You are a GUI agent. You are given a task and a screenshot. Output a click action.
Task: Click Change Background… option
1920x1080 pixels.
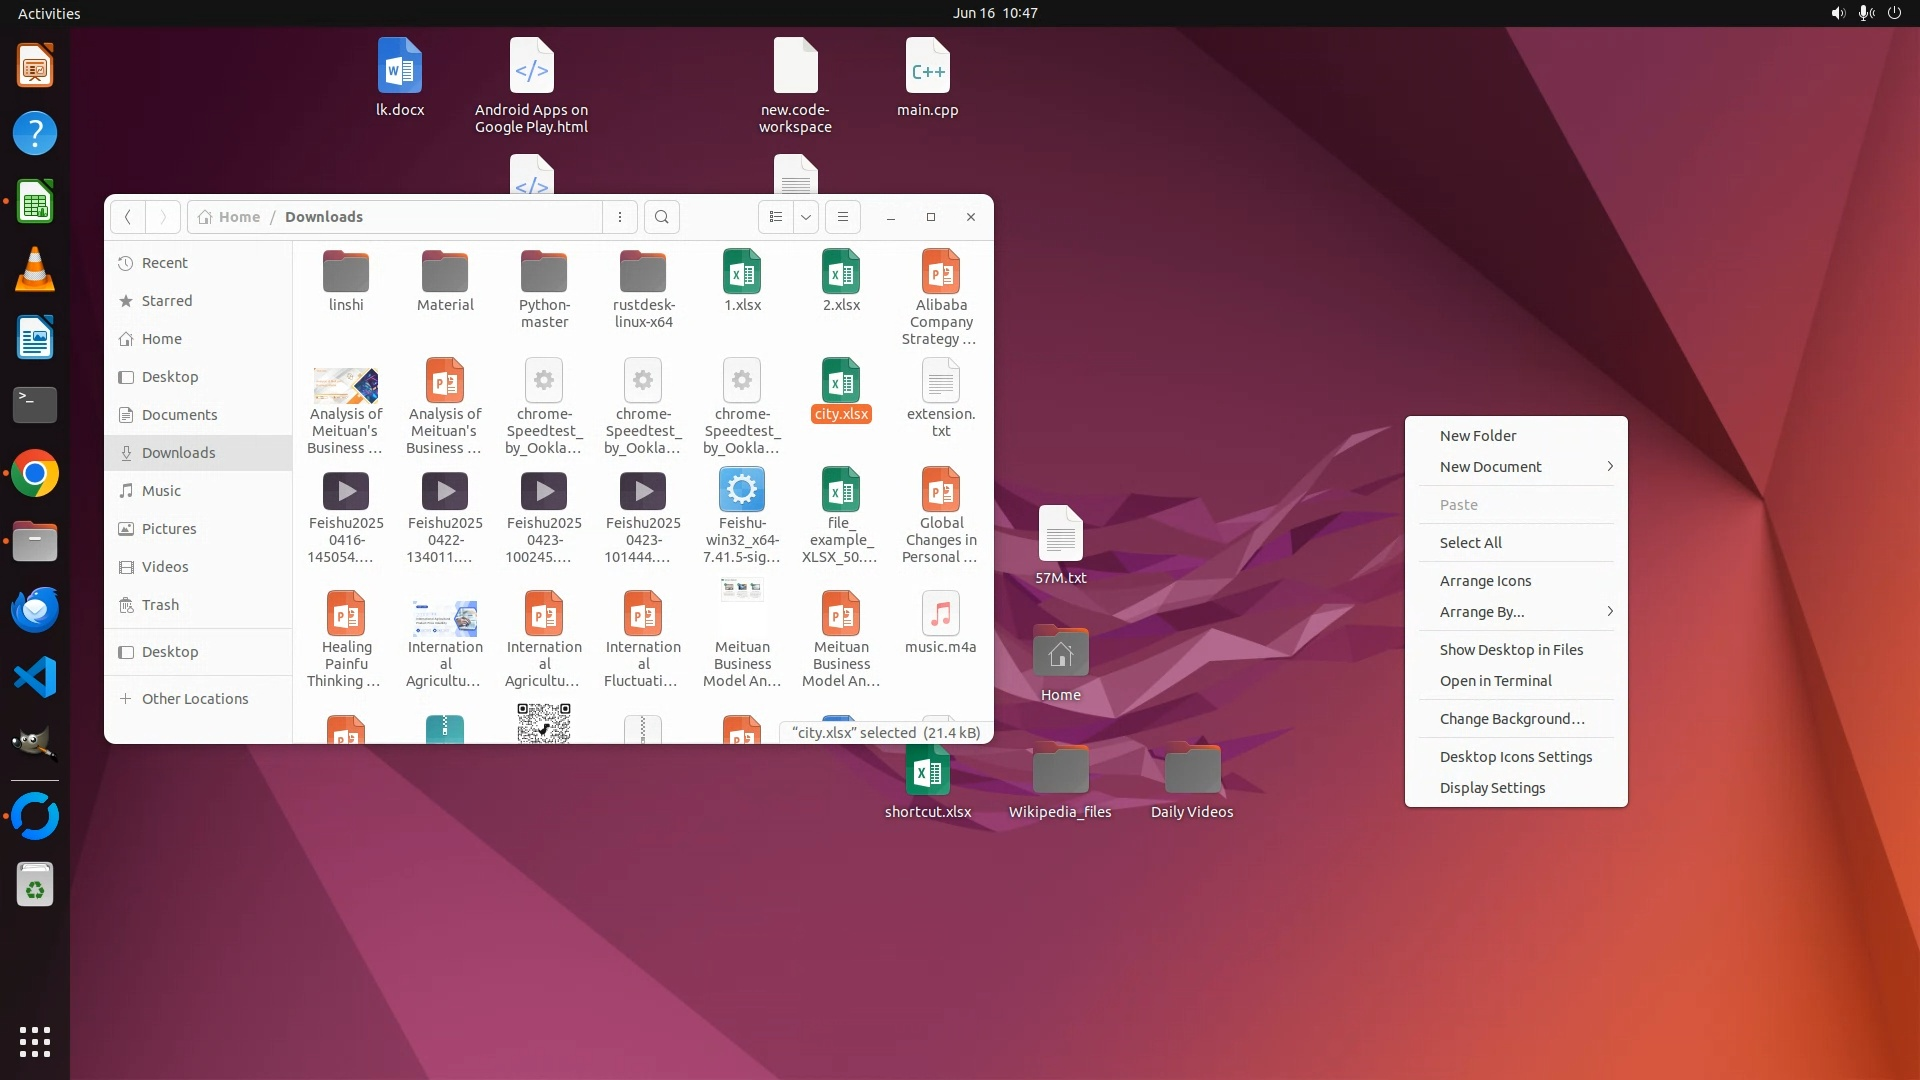[1512, 719]
